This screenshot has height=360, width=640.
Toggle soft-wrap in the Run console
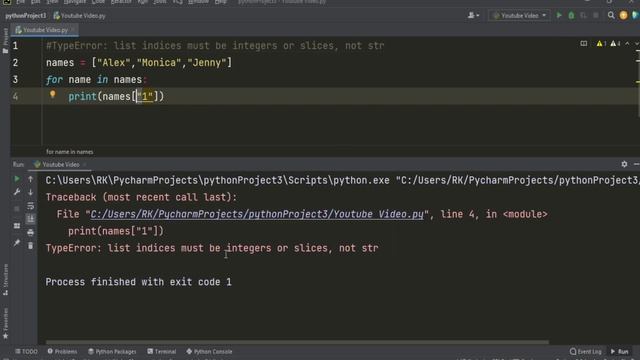point(31,206)
